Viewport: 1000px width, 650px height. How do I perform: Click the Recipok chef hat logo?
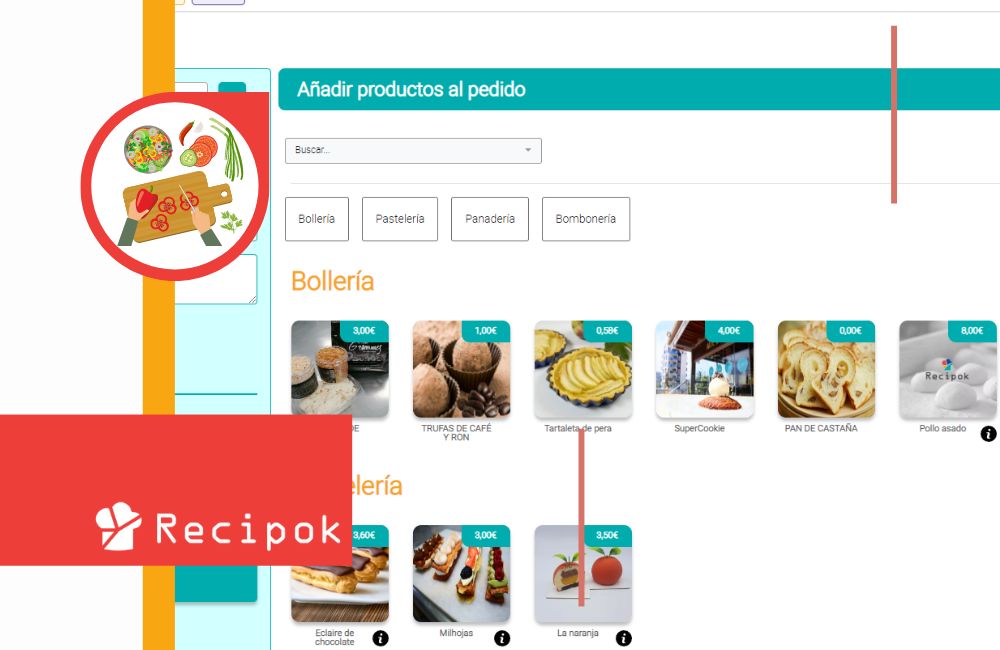click(x=119, y=527)
